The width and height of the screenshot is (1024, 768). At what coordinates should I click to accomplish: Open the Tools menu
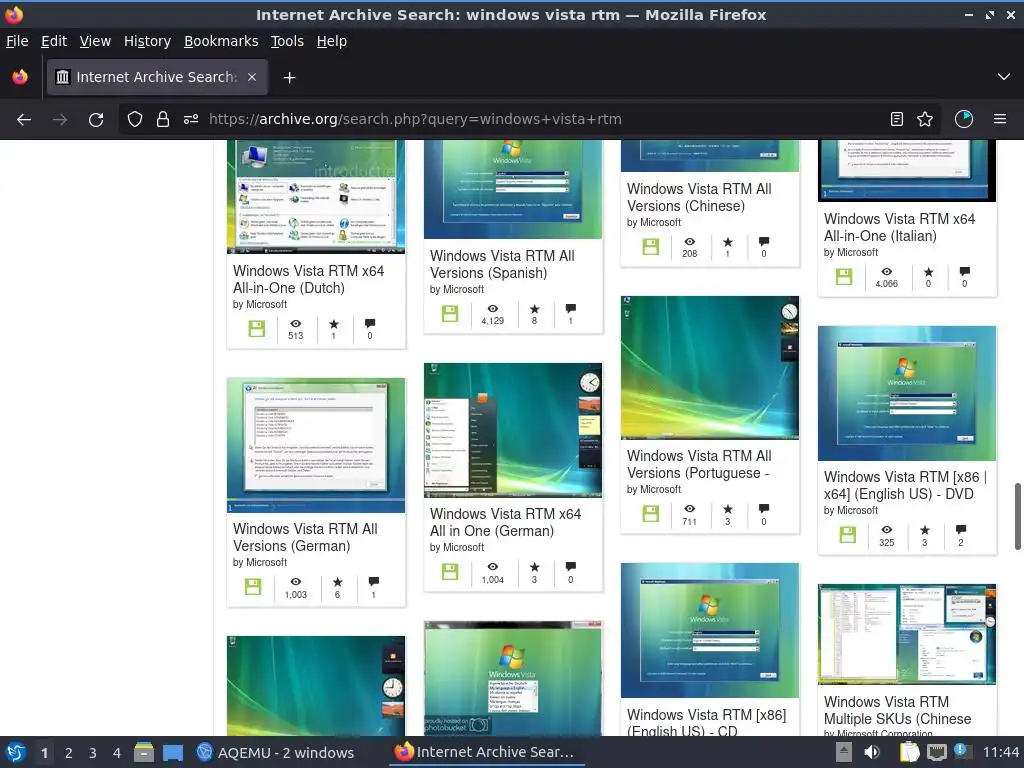[287, 41]
